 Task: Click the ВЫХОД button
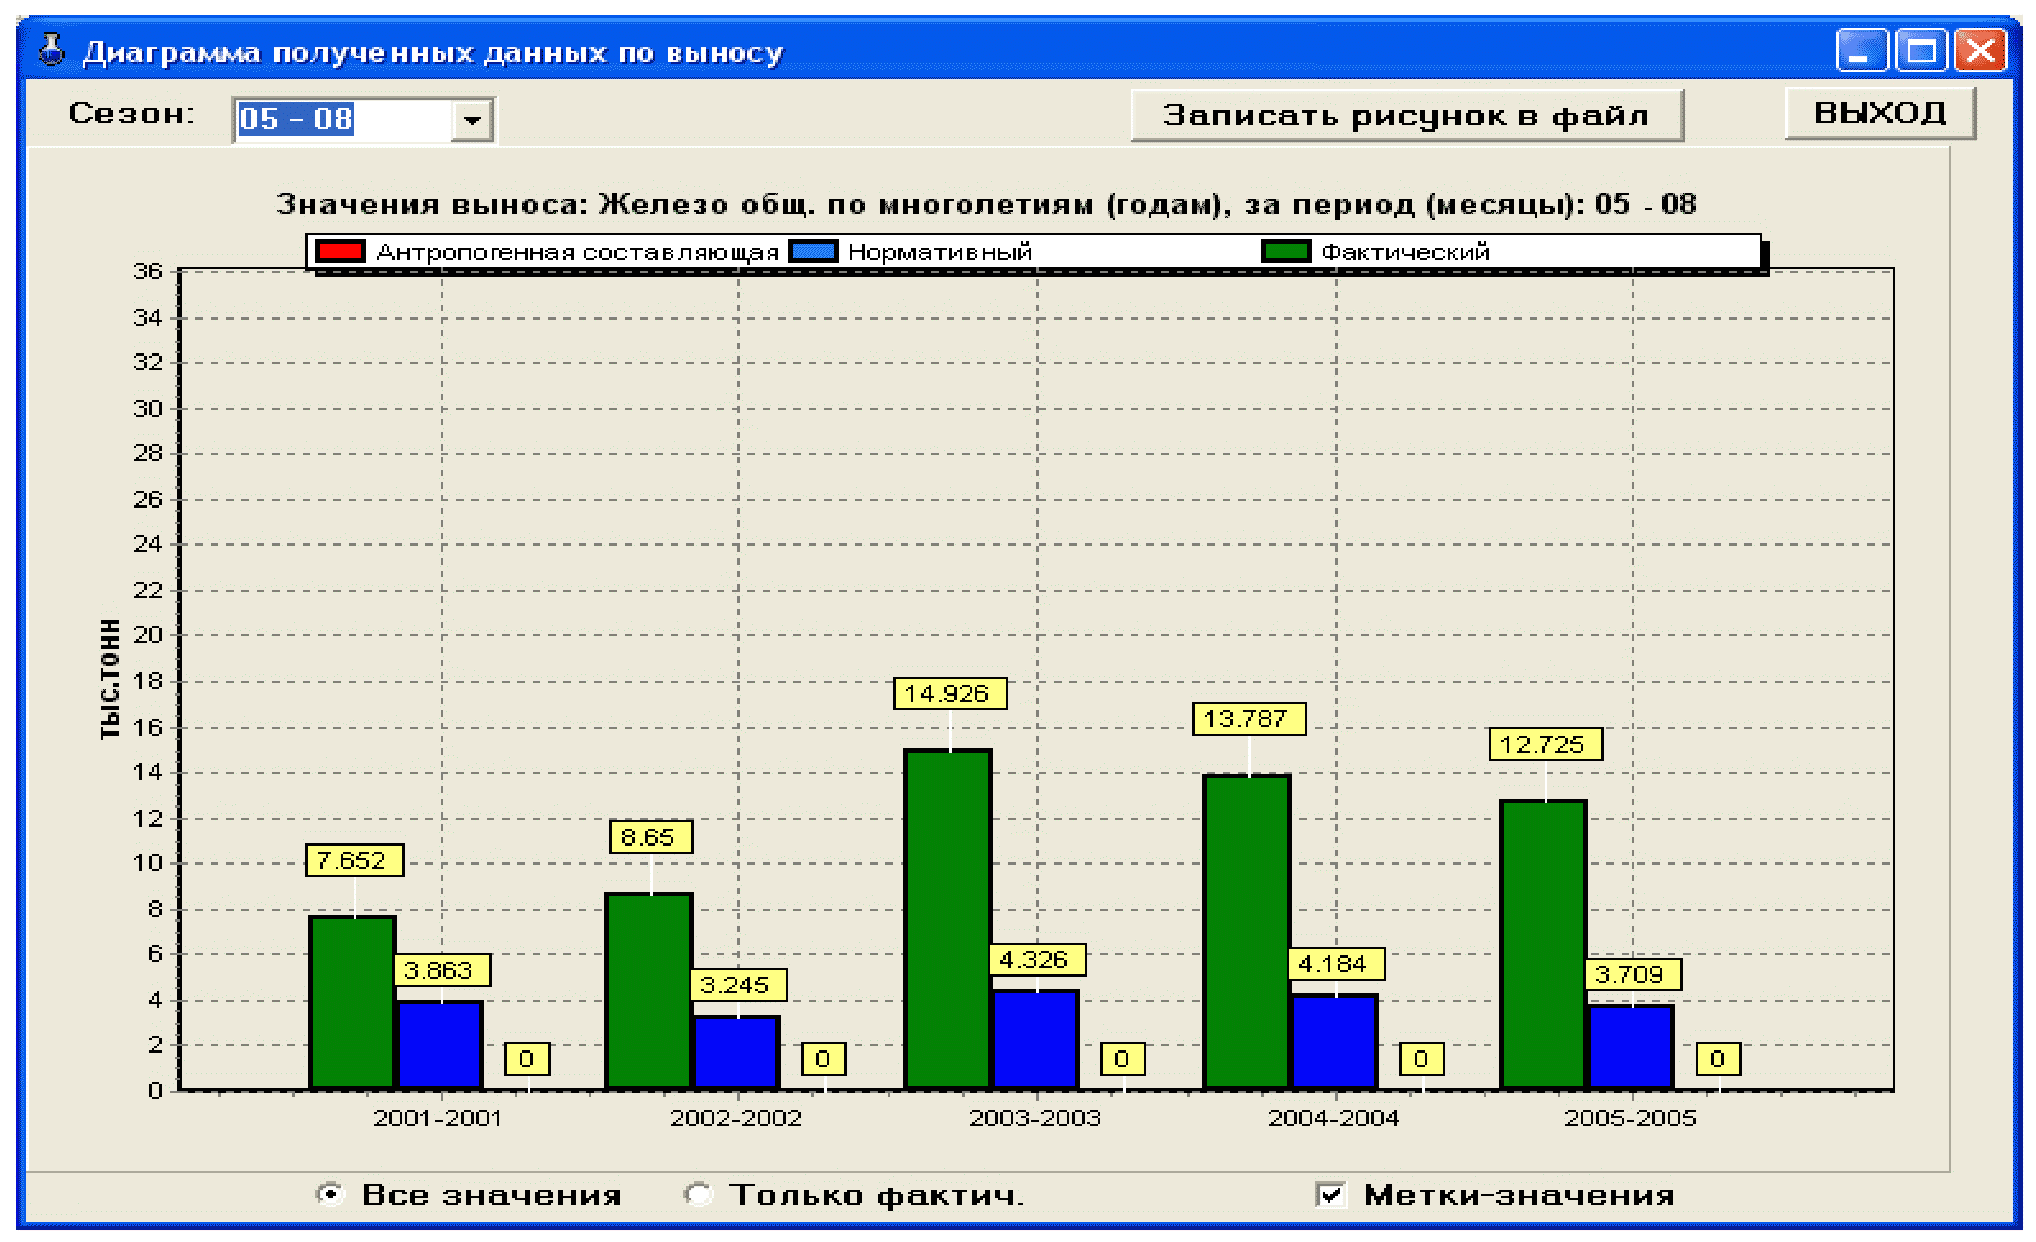(1880, 113)
